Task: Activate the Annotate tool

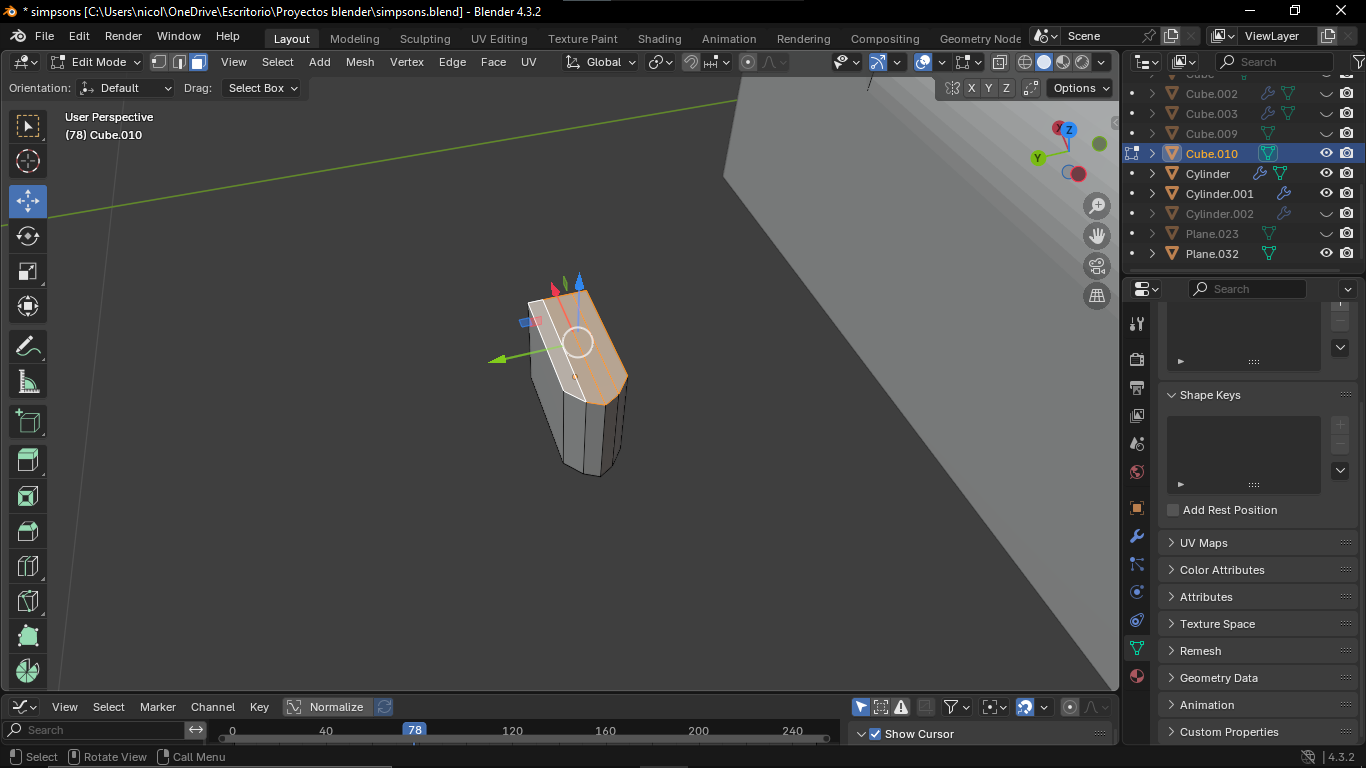Action: pos(28,347)
